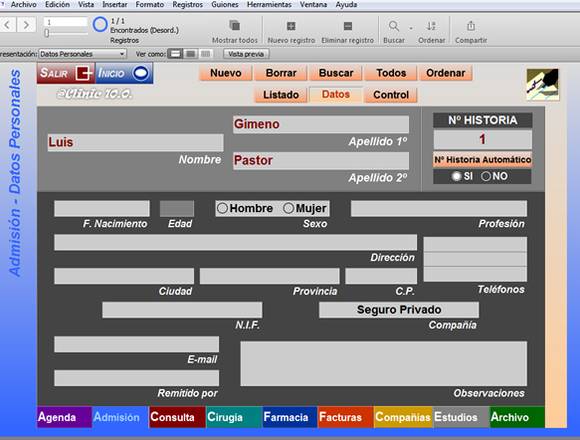Select Mujer radio option
The height and width of the screenshot is (440, 580).
click(288, 208)
